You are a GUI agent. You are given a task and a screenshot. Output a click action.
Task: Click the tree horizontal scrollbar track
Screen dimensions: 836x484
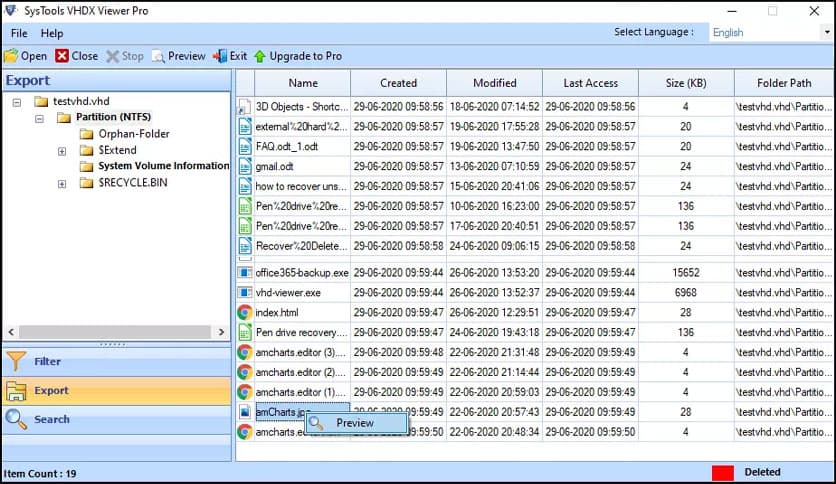point(115,332)
